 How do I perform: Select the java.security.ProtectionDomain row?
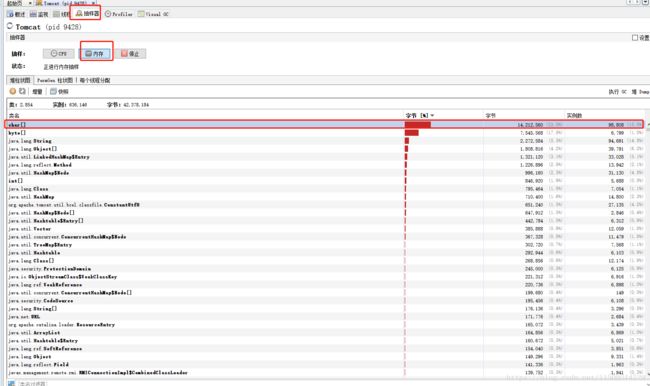(x=325, y=268)
